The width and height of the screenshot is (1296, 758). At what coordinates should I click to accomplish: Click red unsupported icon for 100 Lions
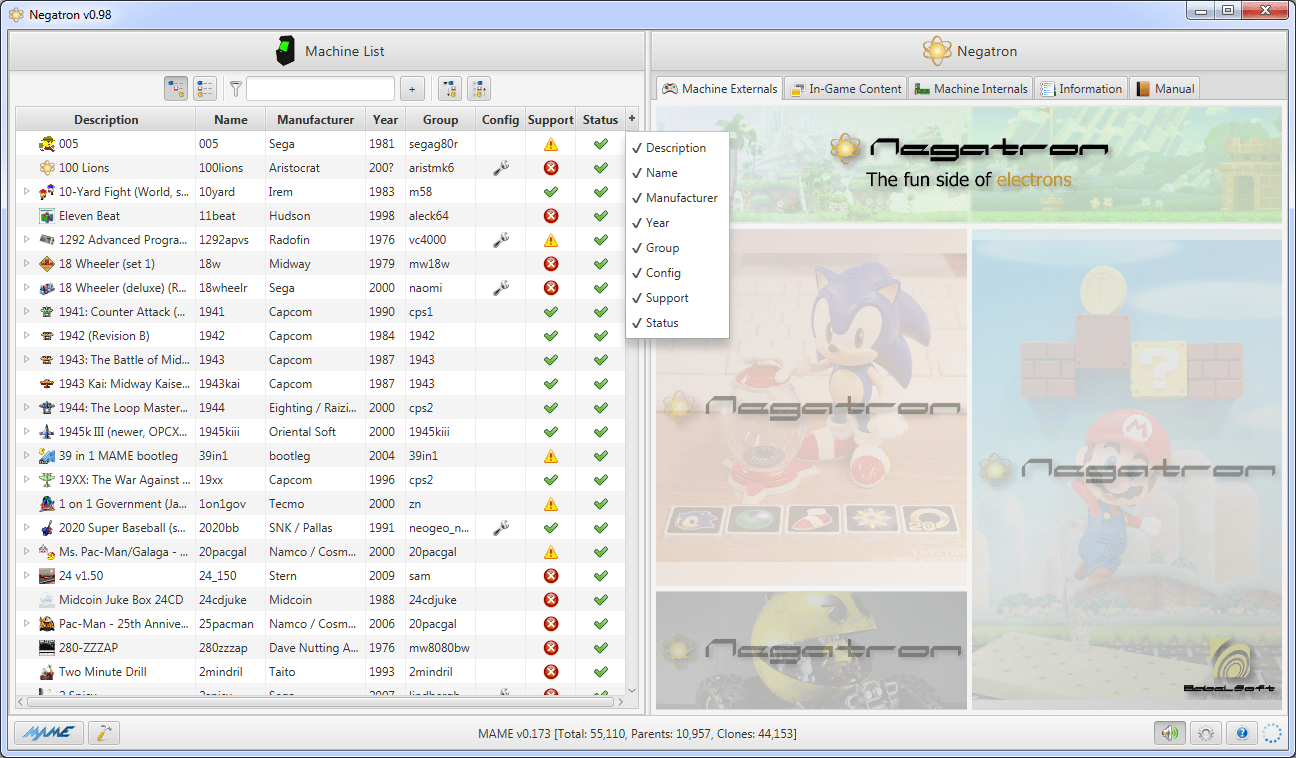(551, 168)
